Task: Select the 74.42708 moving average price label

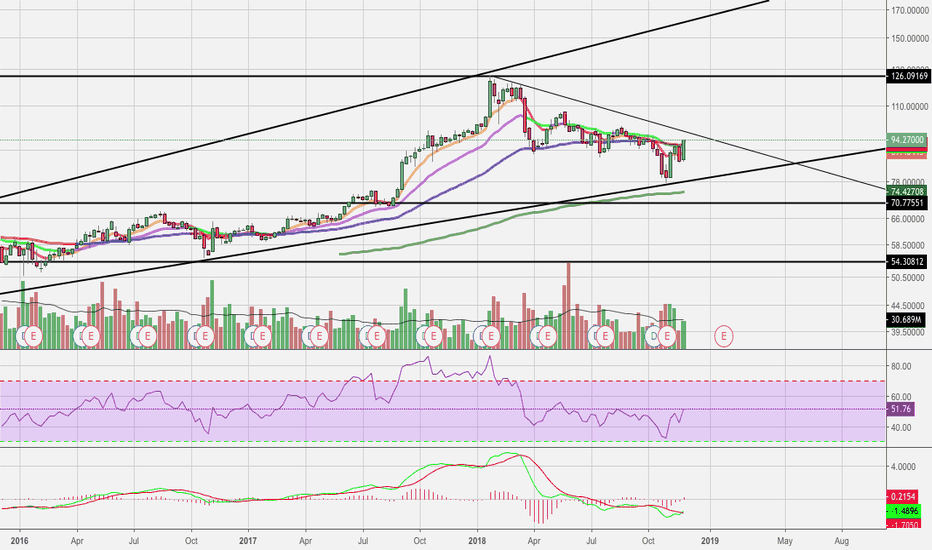Action: 907,191
